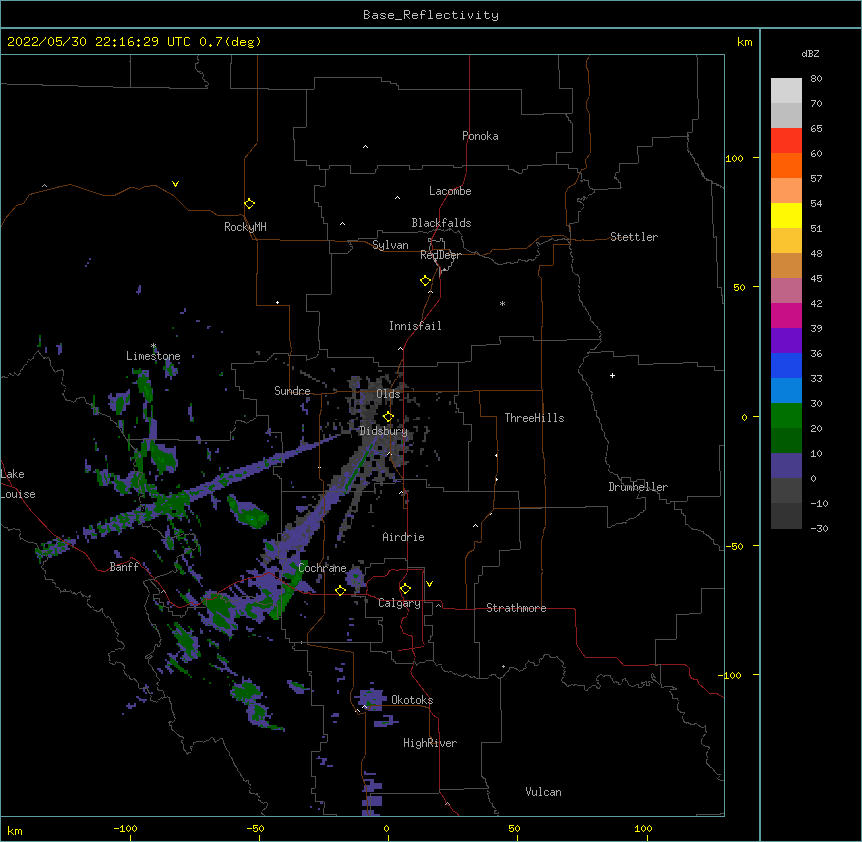Select the ThreeHills label
The image size is (862, 842).
point(534,418)
